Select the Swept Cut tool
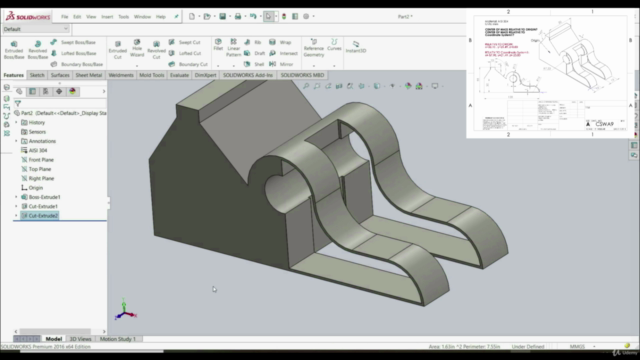 [x=184, y=42]
